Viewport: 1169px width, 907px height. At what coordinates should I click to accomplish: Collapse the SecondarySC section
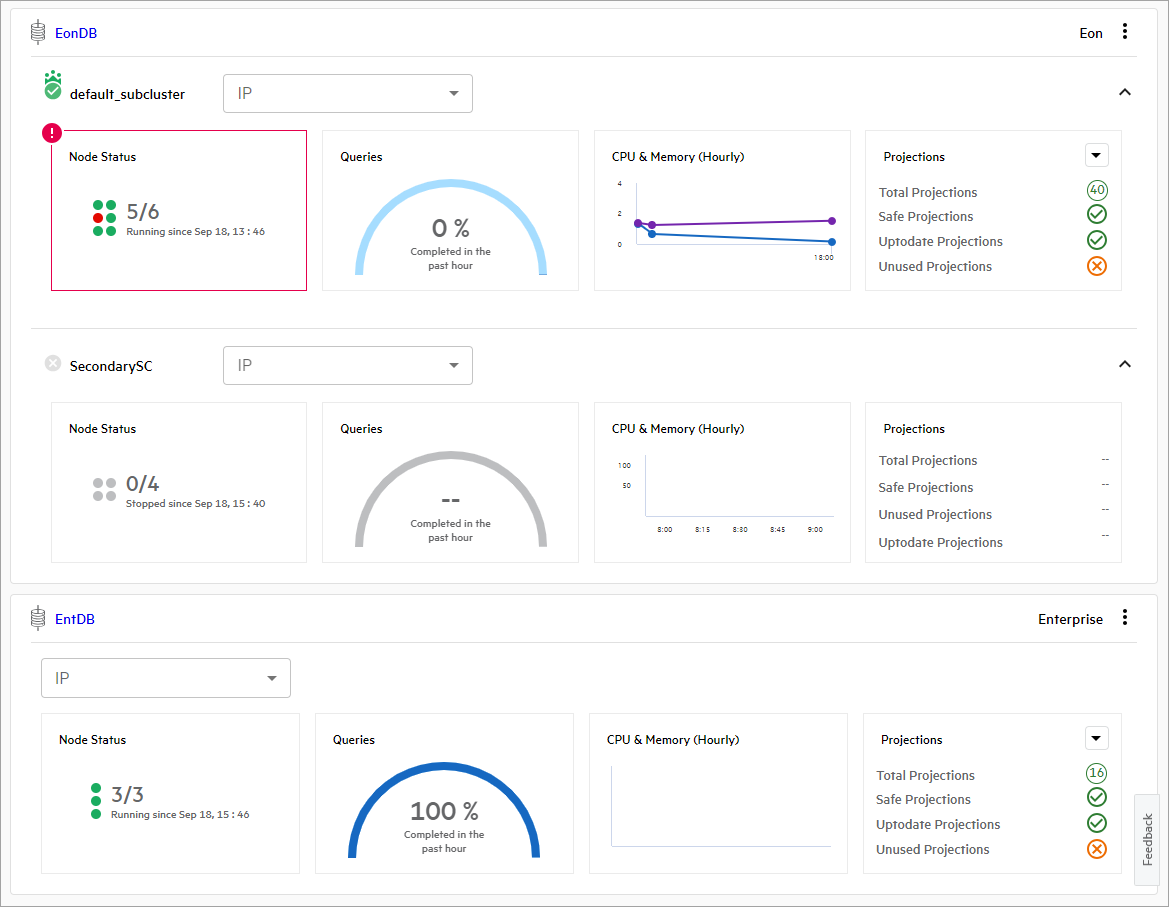coord(1125,364)
